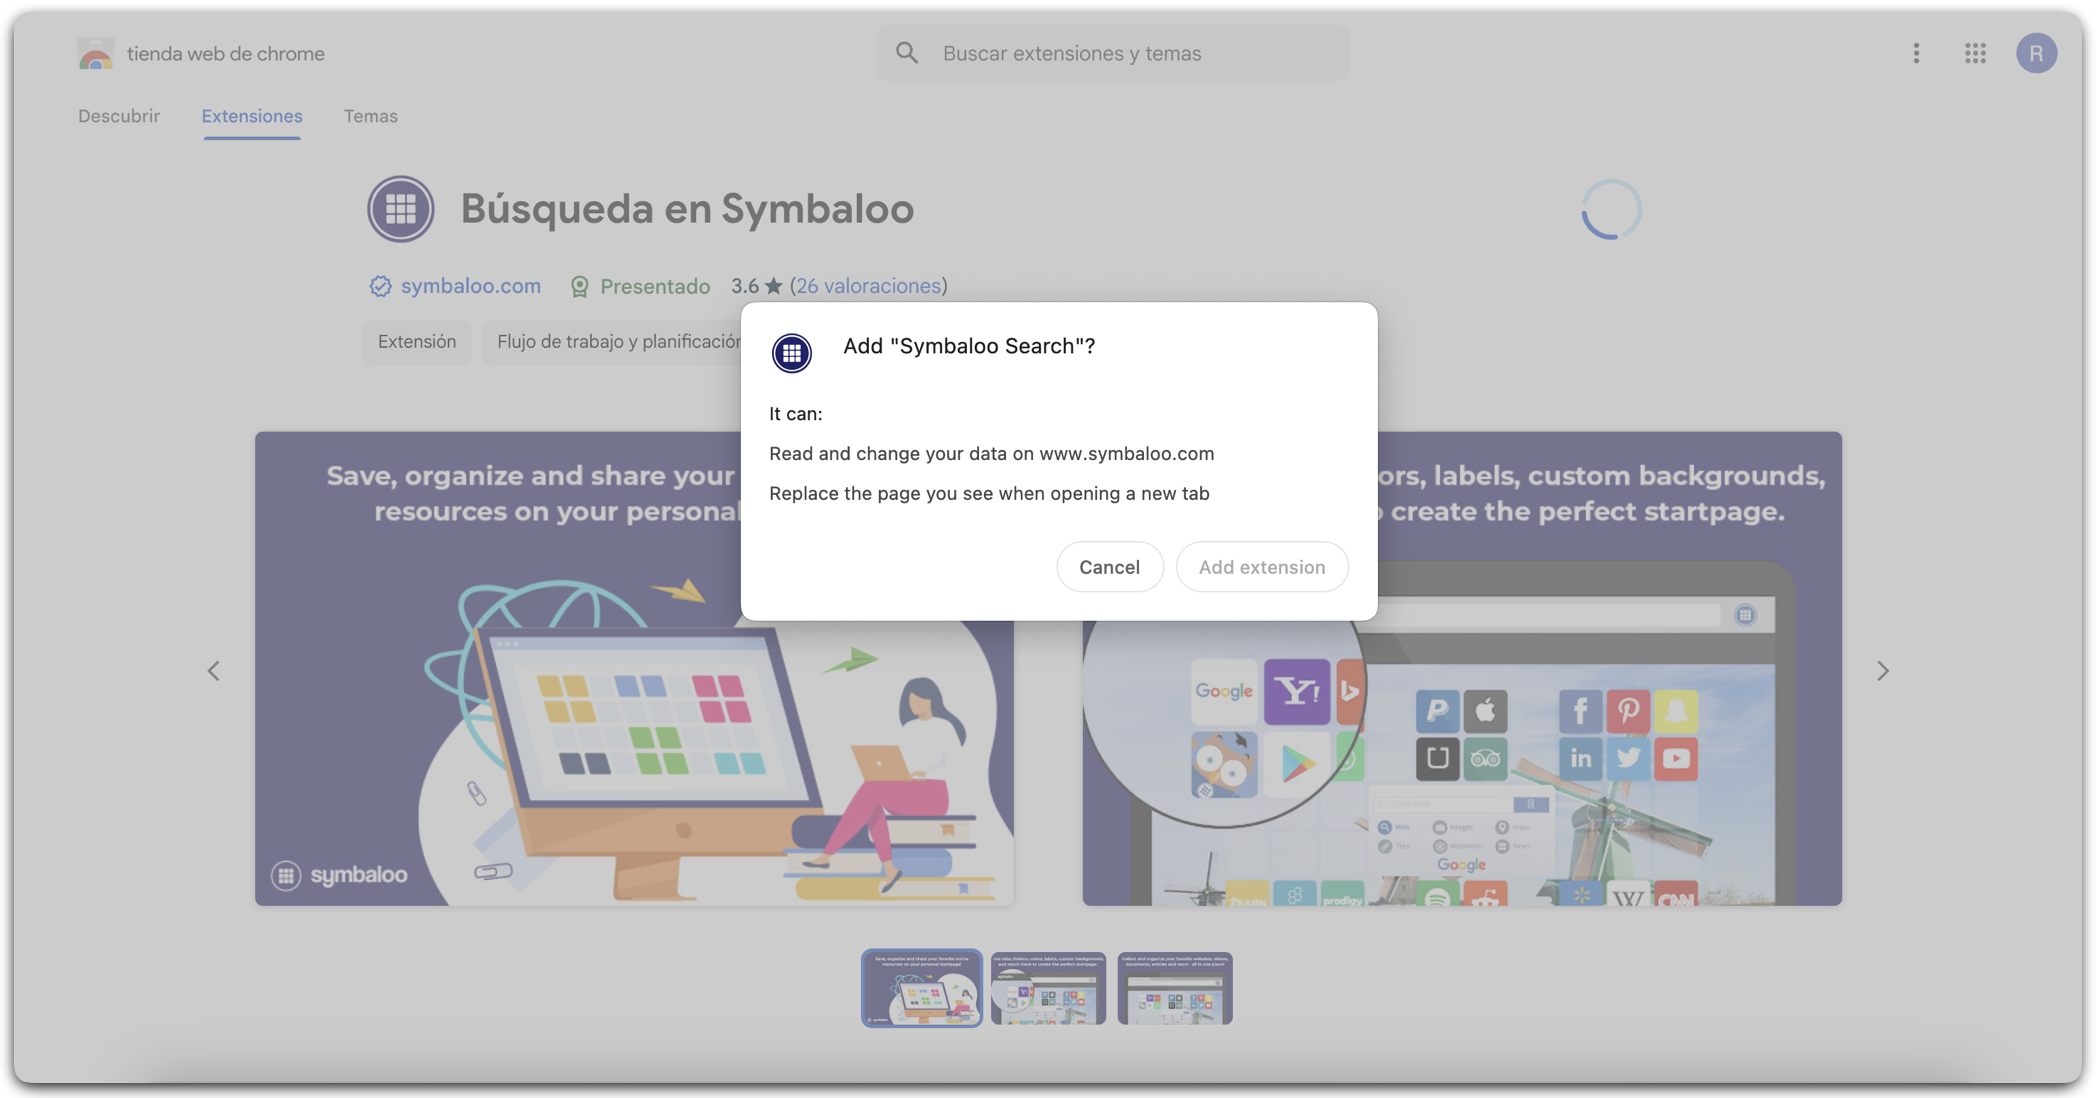Image resolution: width=2096 pixels, height=1098 pixels.
Task: Go to next screenshot with right arrow
Action: (x=1883, y=670)
